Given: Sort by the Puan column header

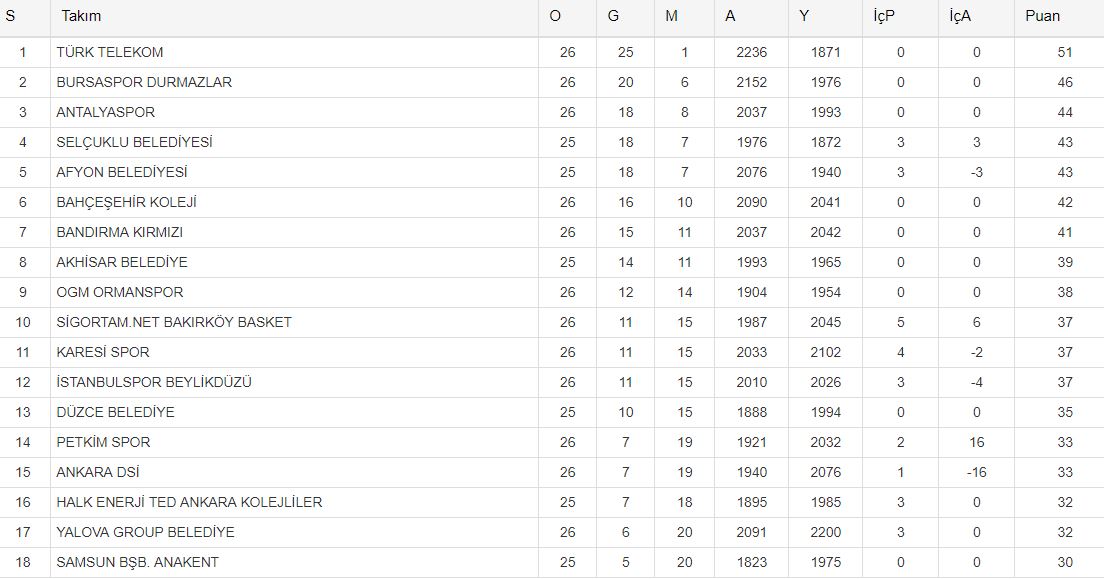Looking at the screenshot, I should (x=1042, y=16).
